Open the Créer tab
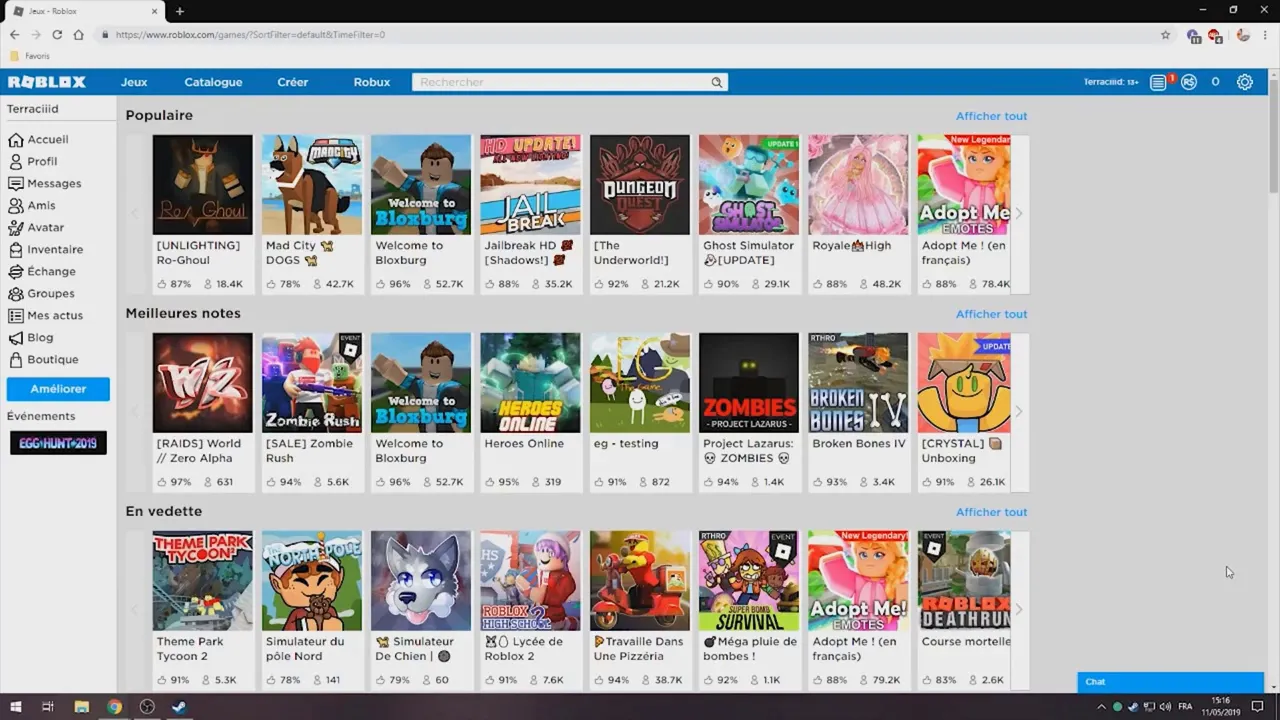The width and height of the screenshot is (1280, 720). [293, 82]
